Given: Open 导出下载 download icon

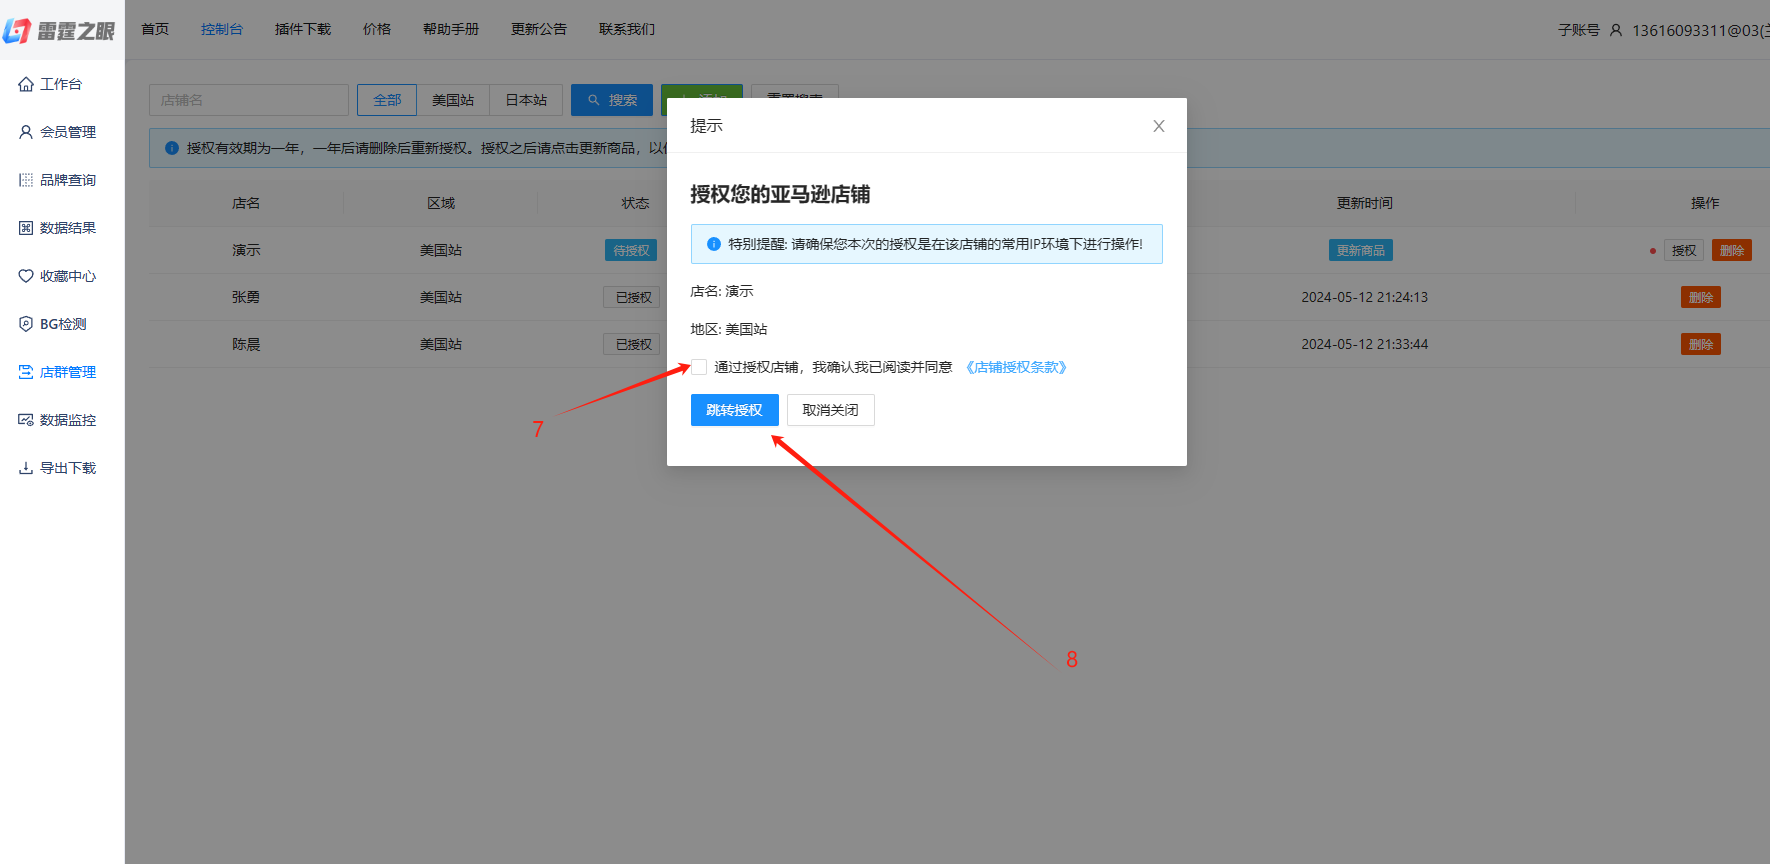Looking at the screenshot, I should [26, 468].
